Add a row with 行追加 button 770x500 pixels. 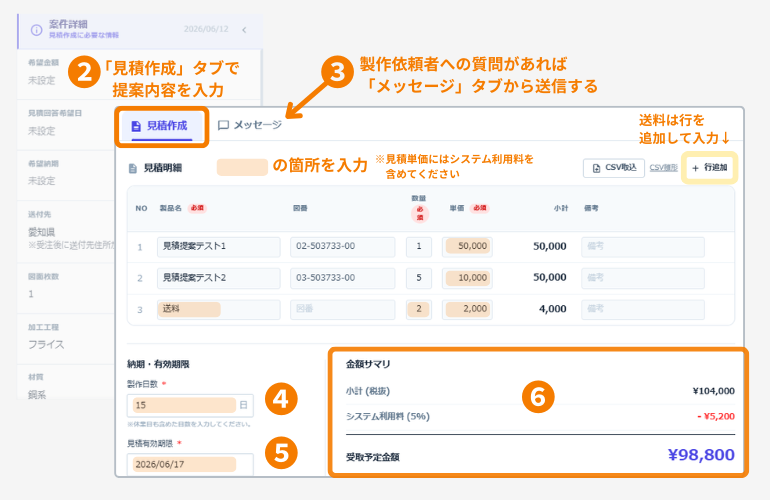[709, 168]
